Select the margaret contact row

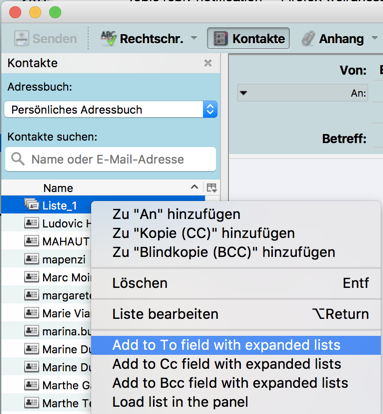tap(47, 295)
